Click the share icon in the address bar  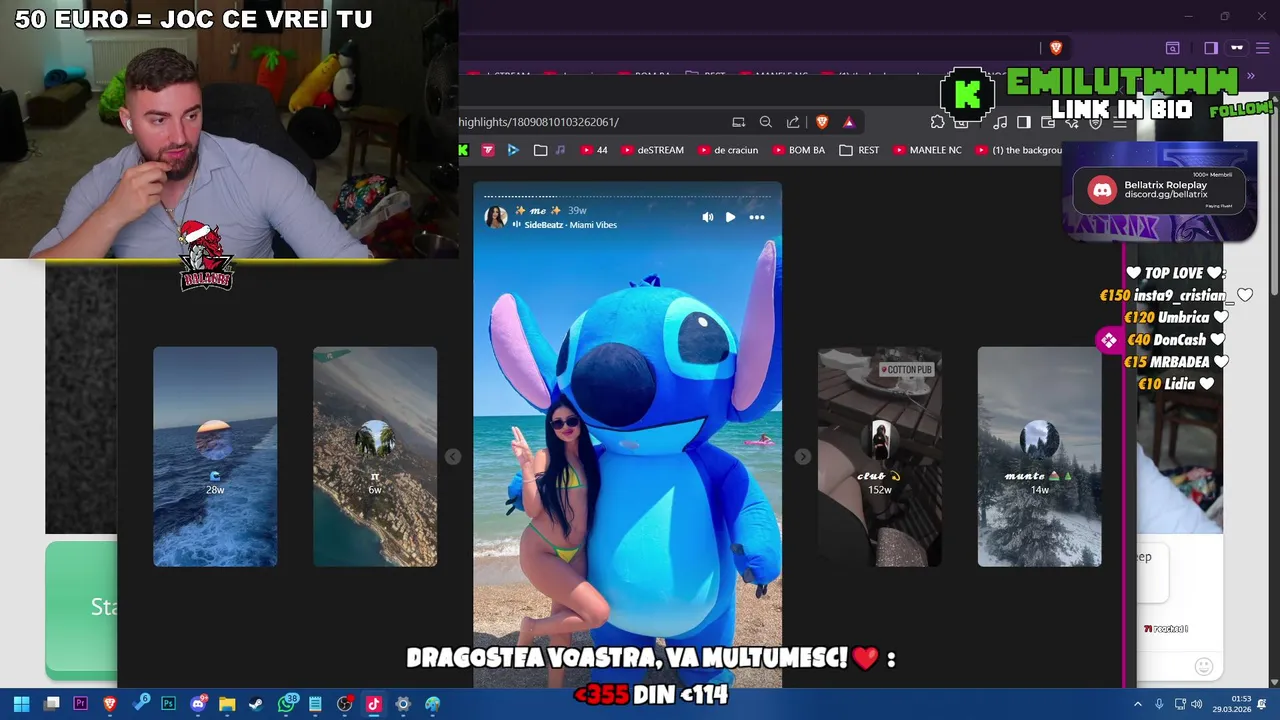(793, 122)
